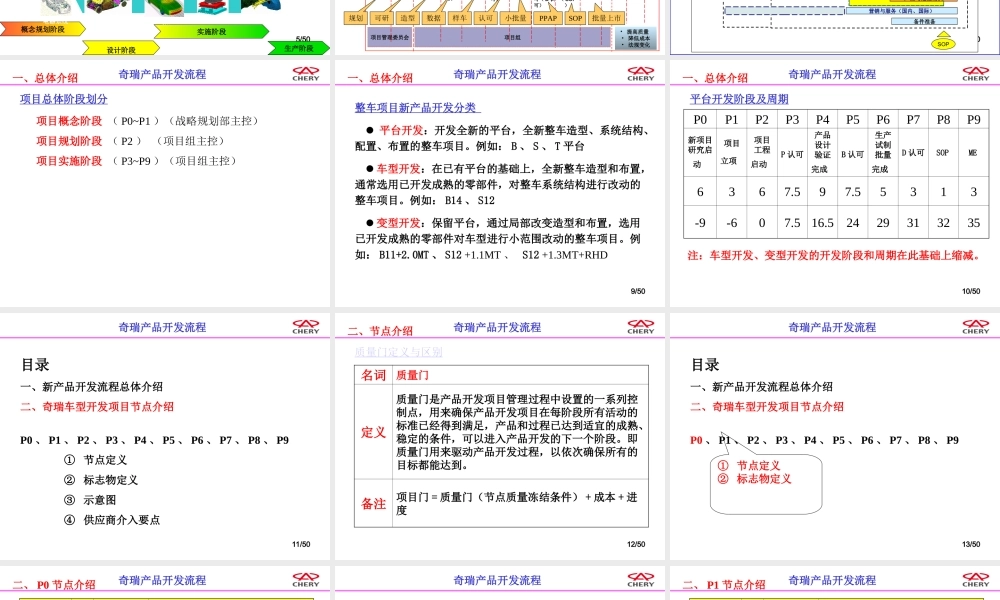Click the 名词 cell in 质量门 table
Screen dimensions: 1000x600
pyautogui.click(x=373, y=375)
